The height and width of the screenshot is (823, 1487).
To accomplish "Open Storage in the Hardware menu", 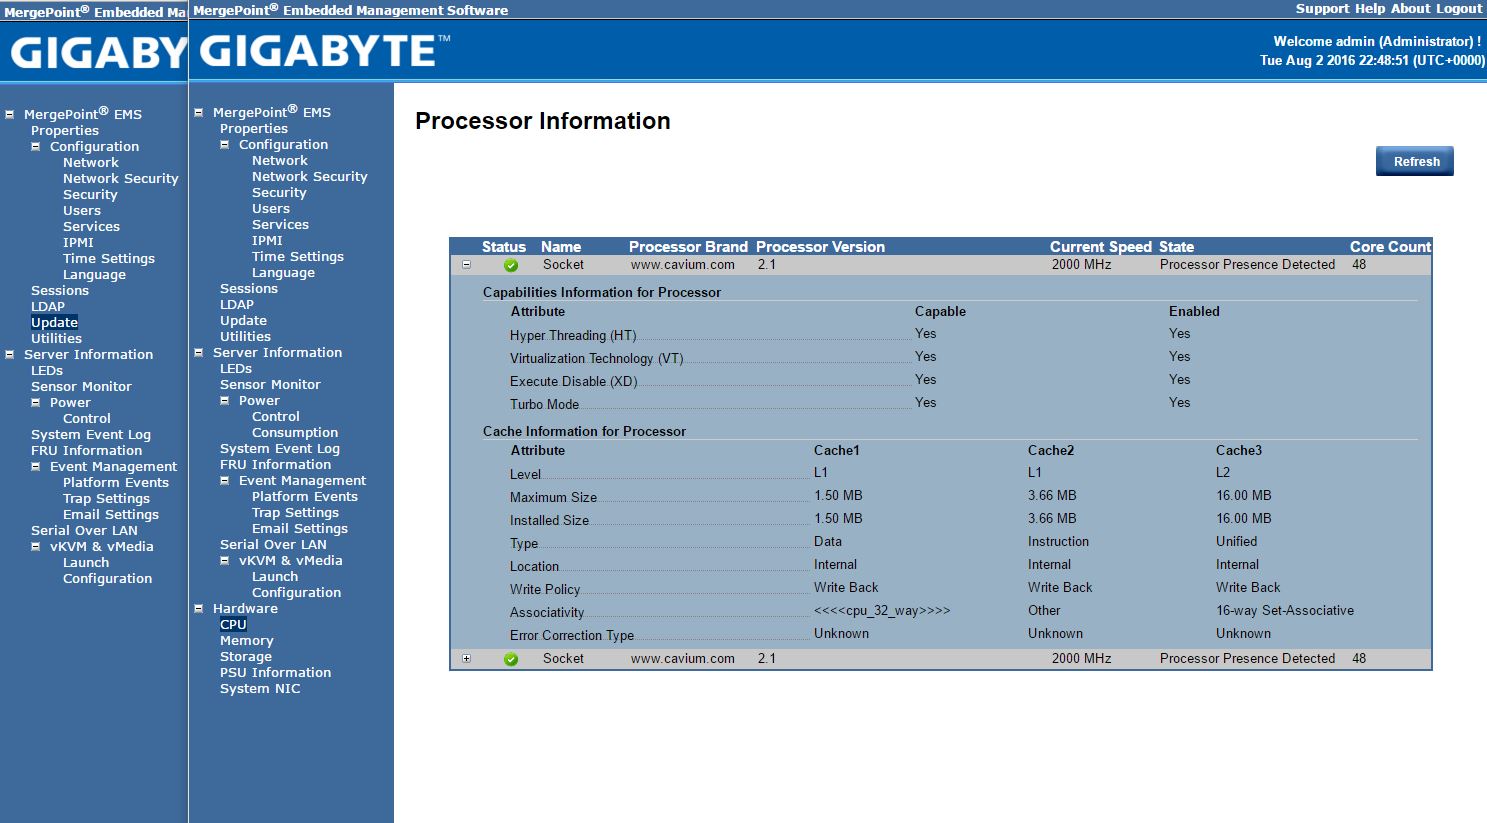I will (x=245, y=656).
